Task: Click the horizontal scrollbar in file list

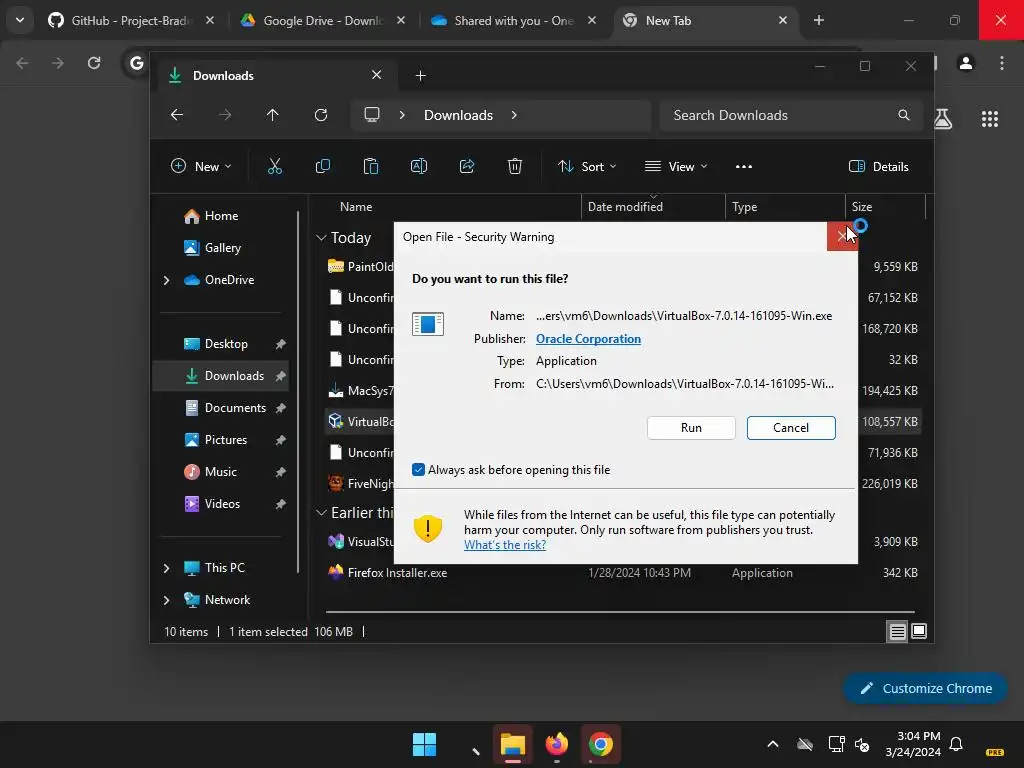Action: coord(620,613)
